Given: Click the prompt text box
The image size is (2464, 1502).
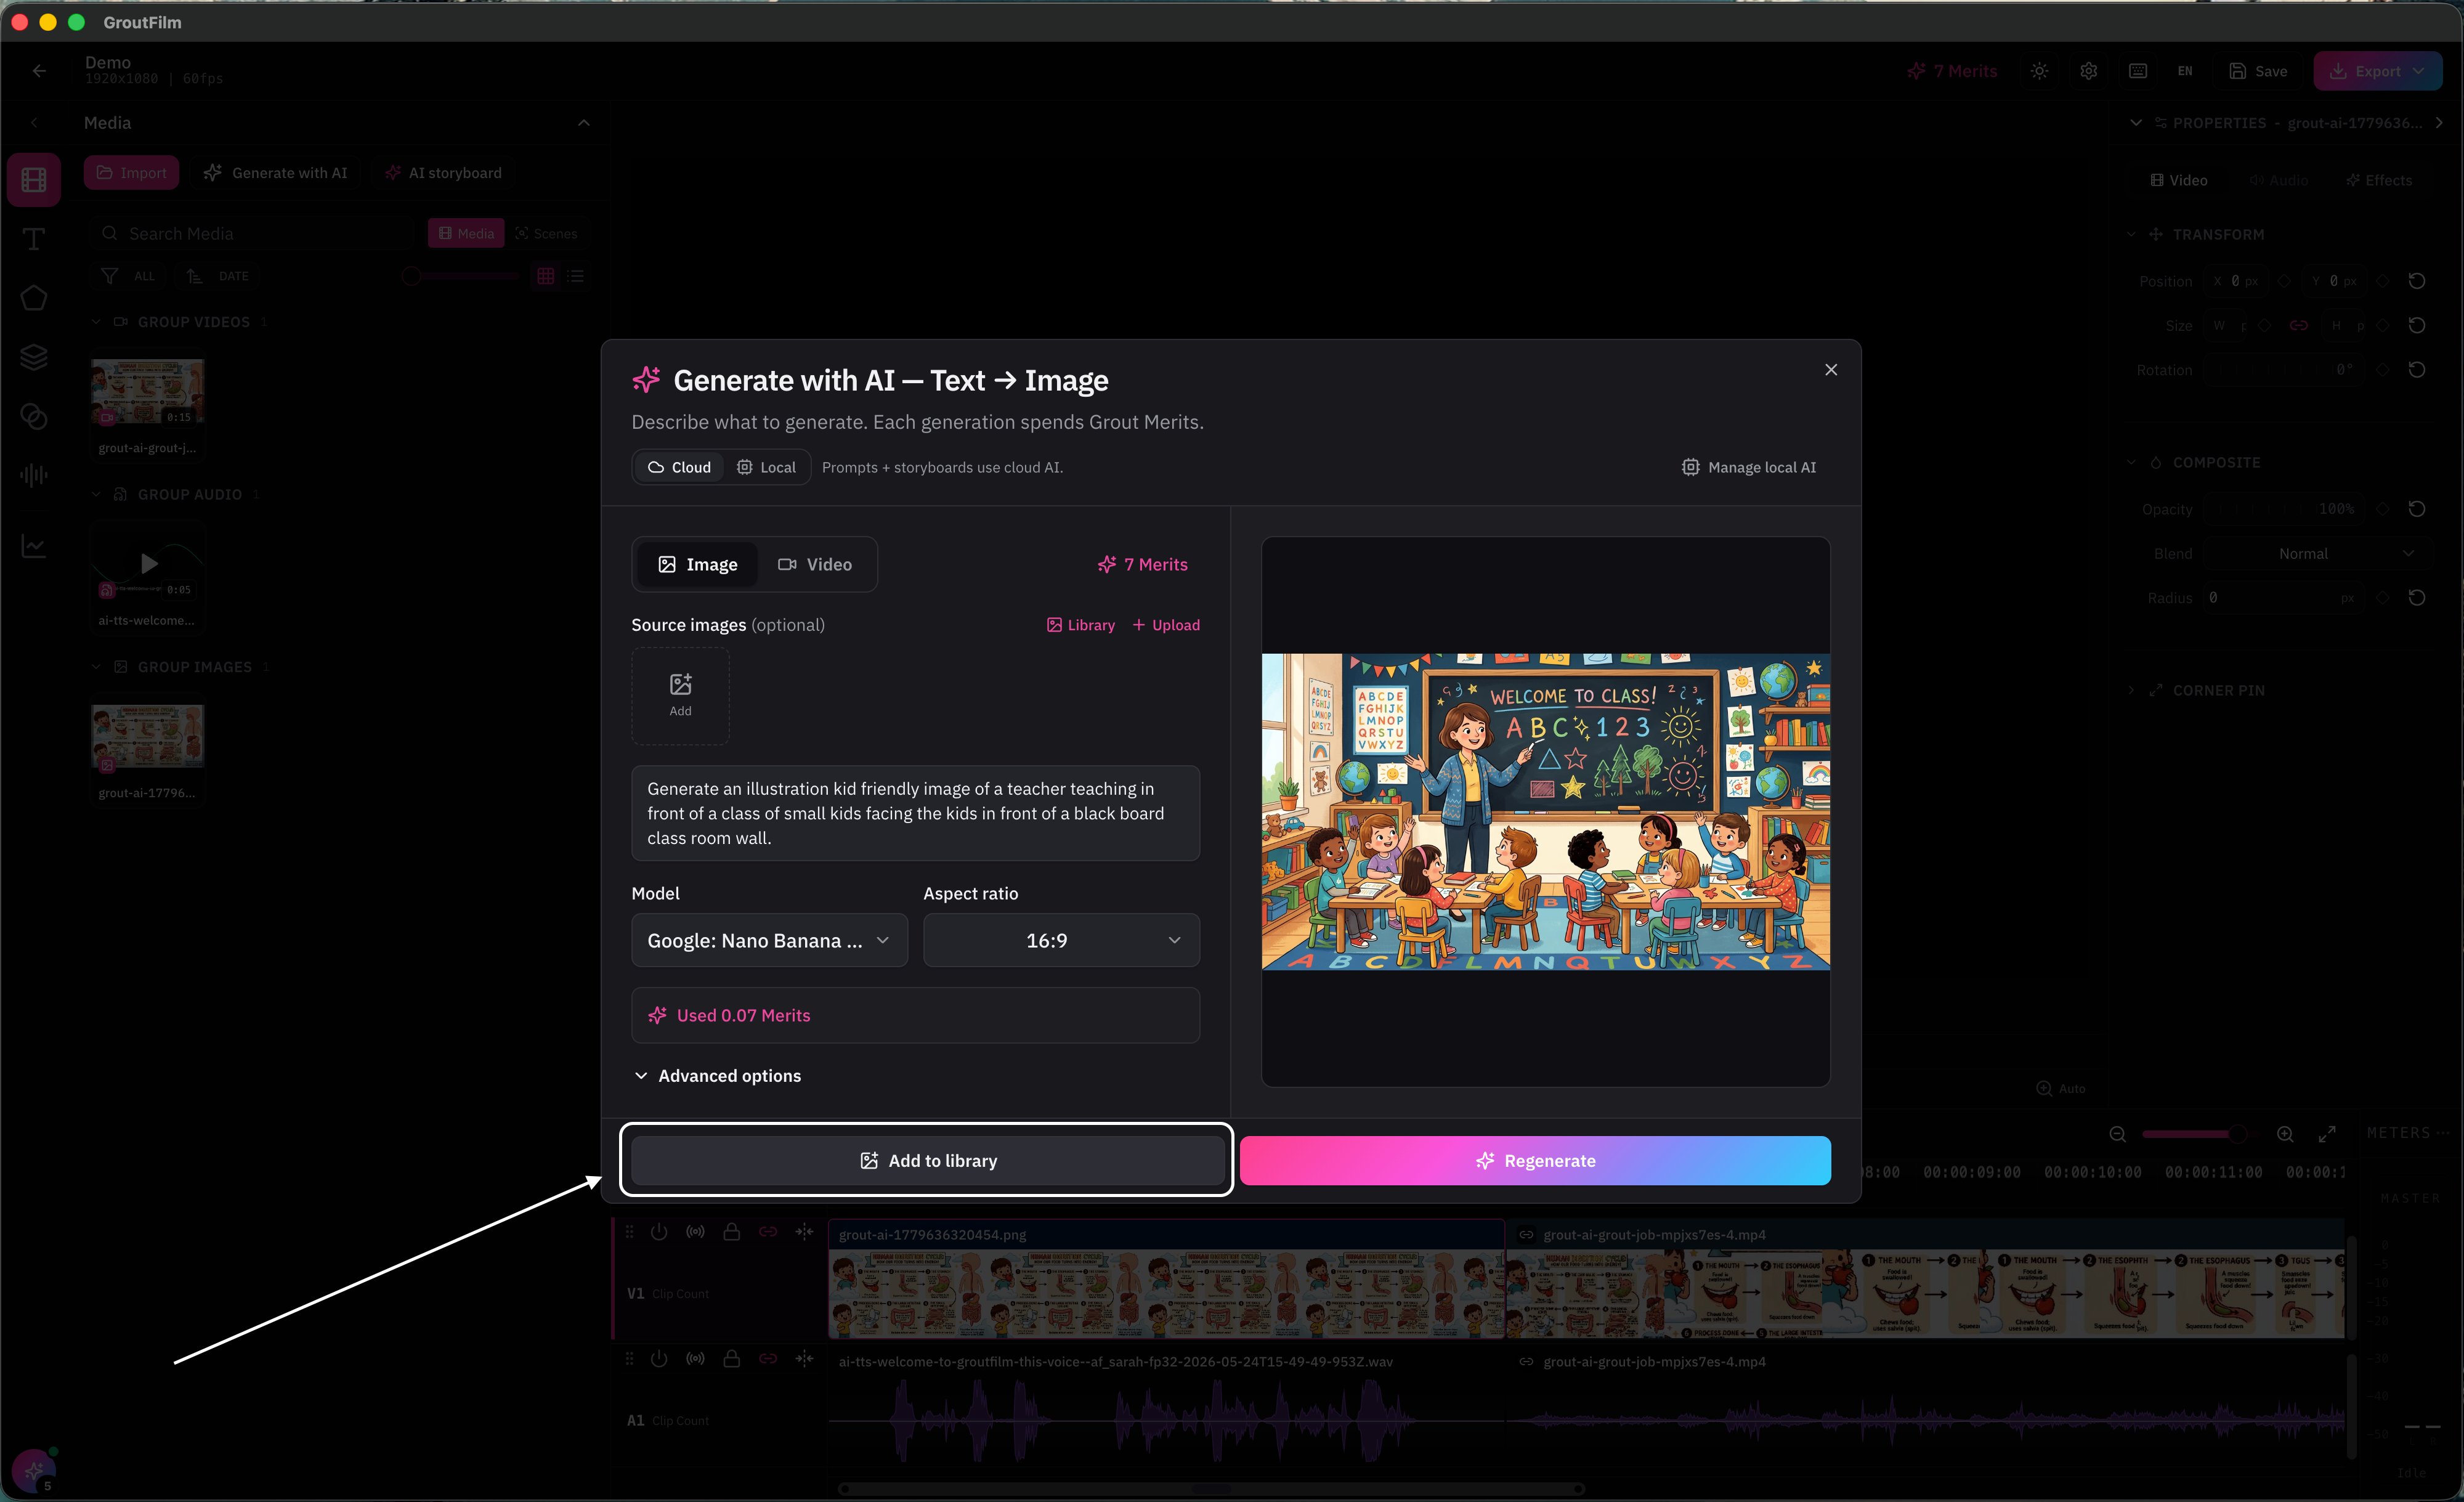Looking at the screenshot, I should [915, 813].
